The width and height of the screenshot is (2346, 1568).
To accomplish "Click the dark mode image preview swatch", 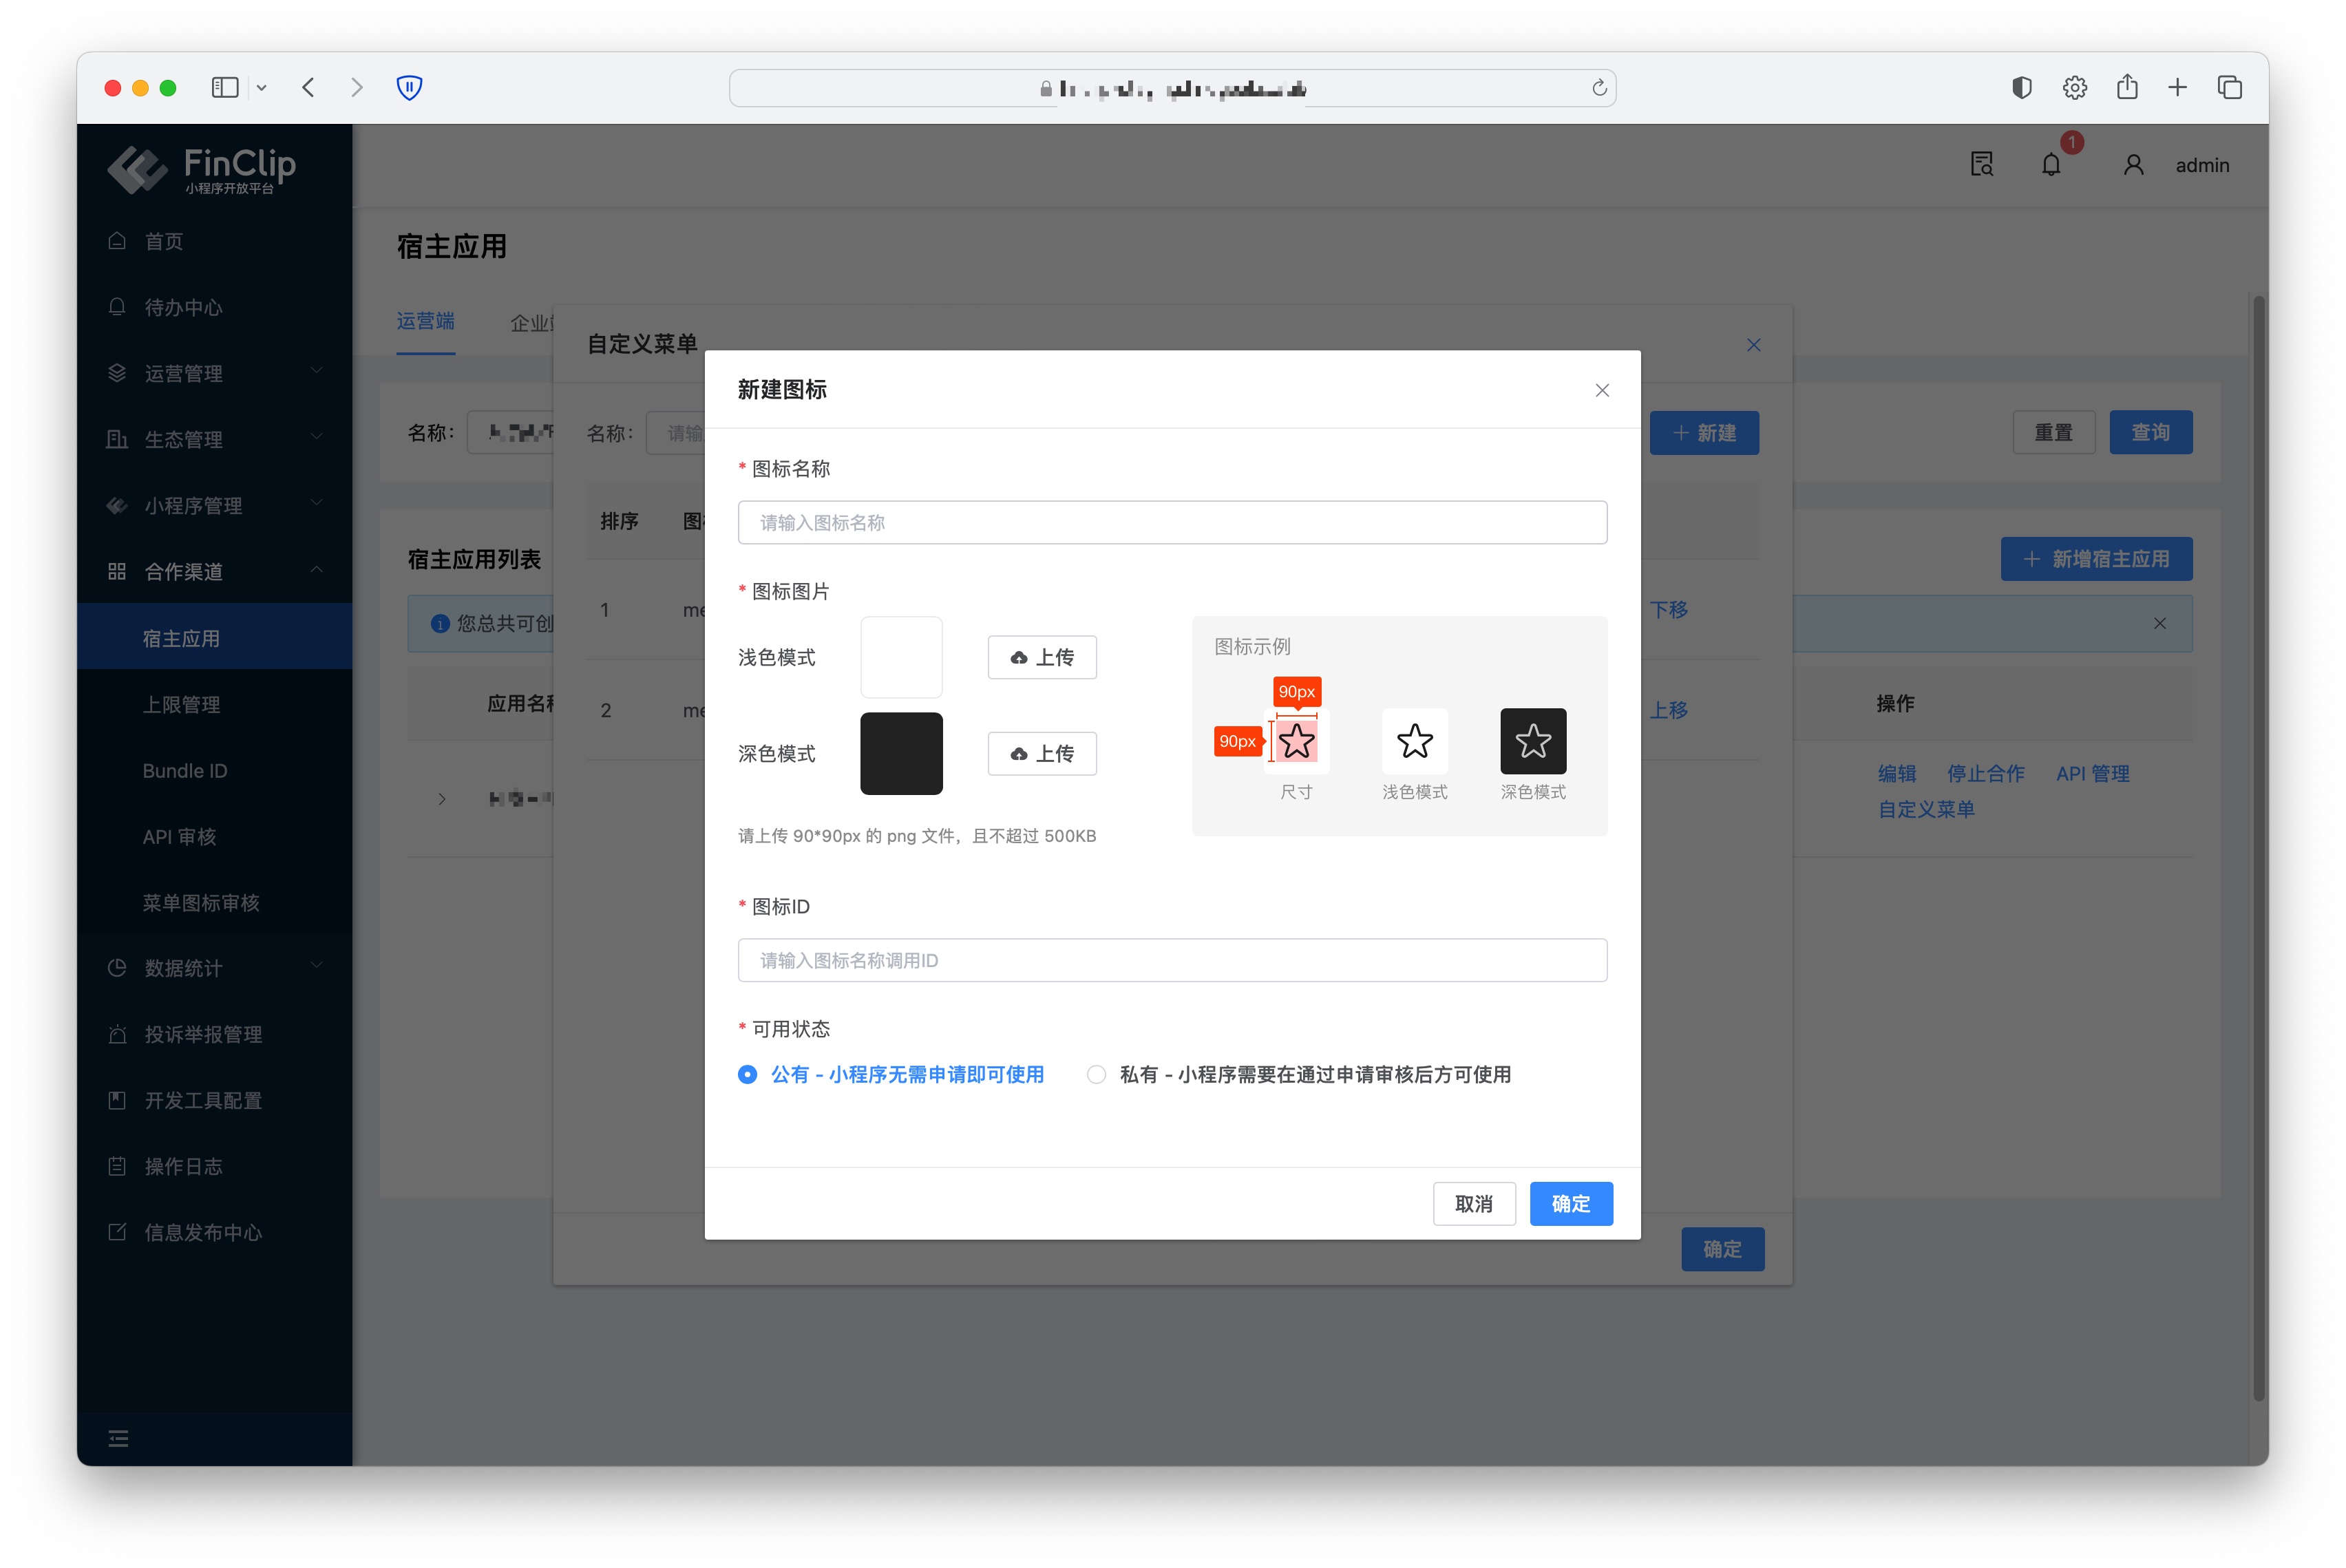I will click(901, 753).
